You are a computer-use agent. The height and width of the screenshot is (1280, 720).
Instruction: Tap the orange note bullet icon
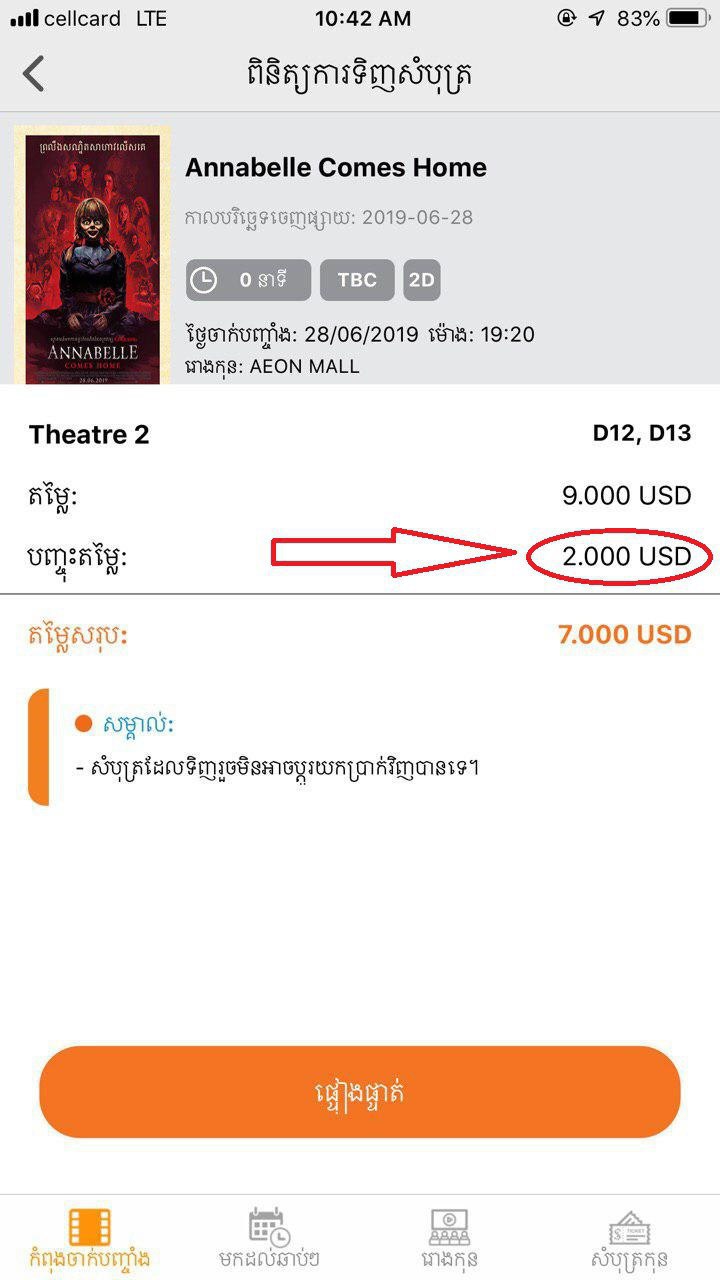84,723
